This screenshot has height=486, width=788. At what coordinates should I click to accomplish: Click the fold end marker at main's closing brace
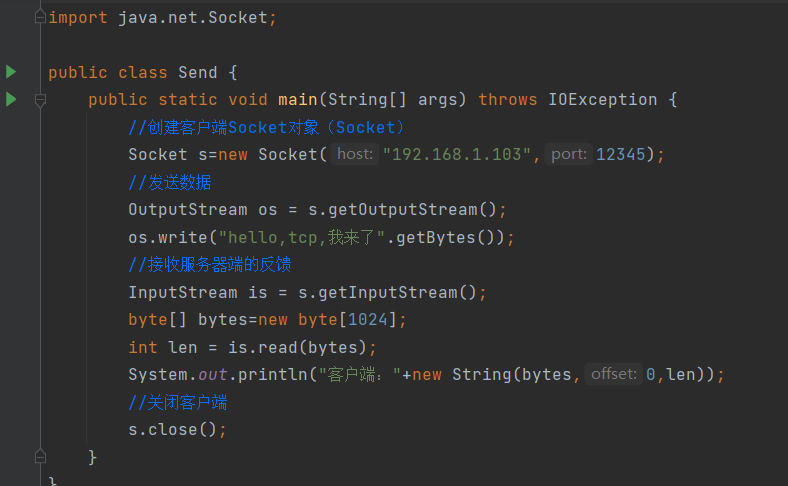(x=40, y=457)
